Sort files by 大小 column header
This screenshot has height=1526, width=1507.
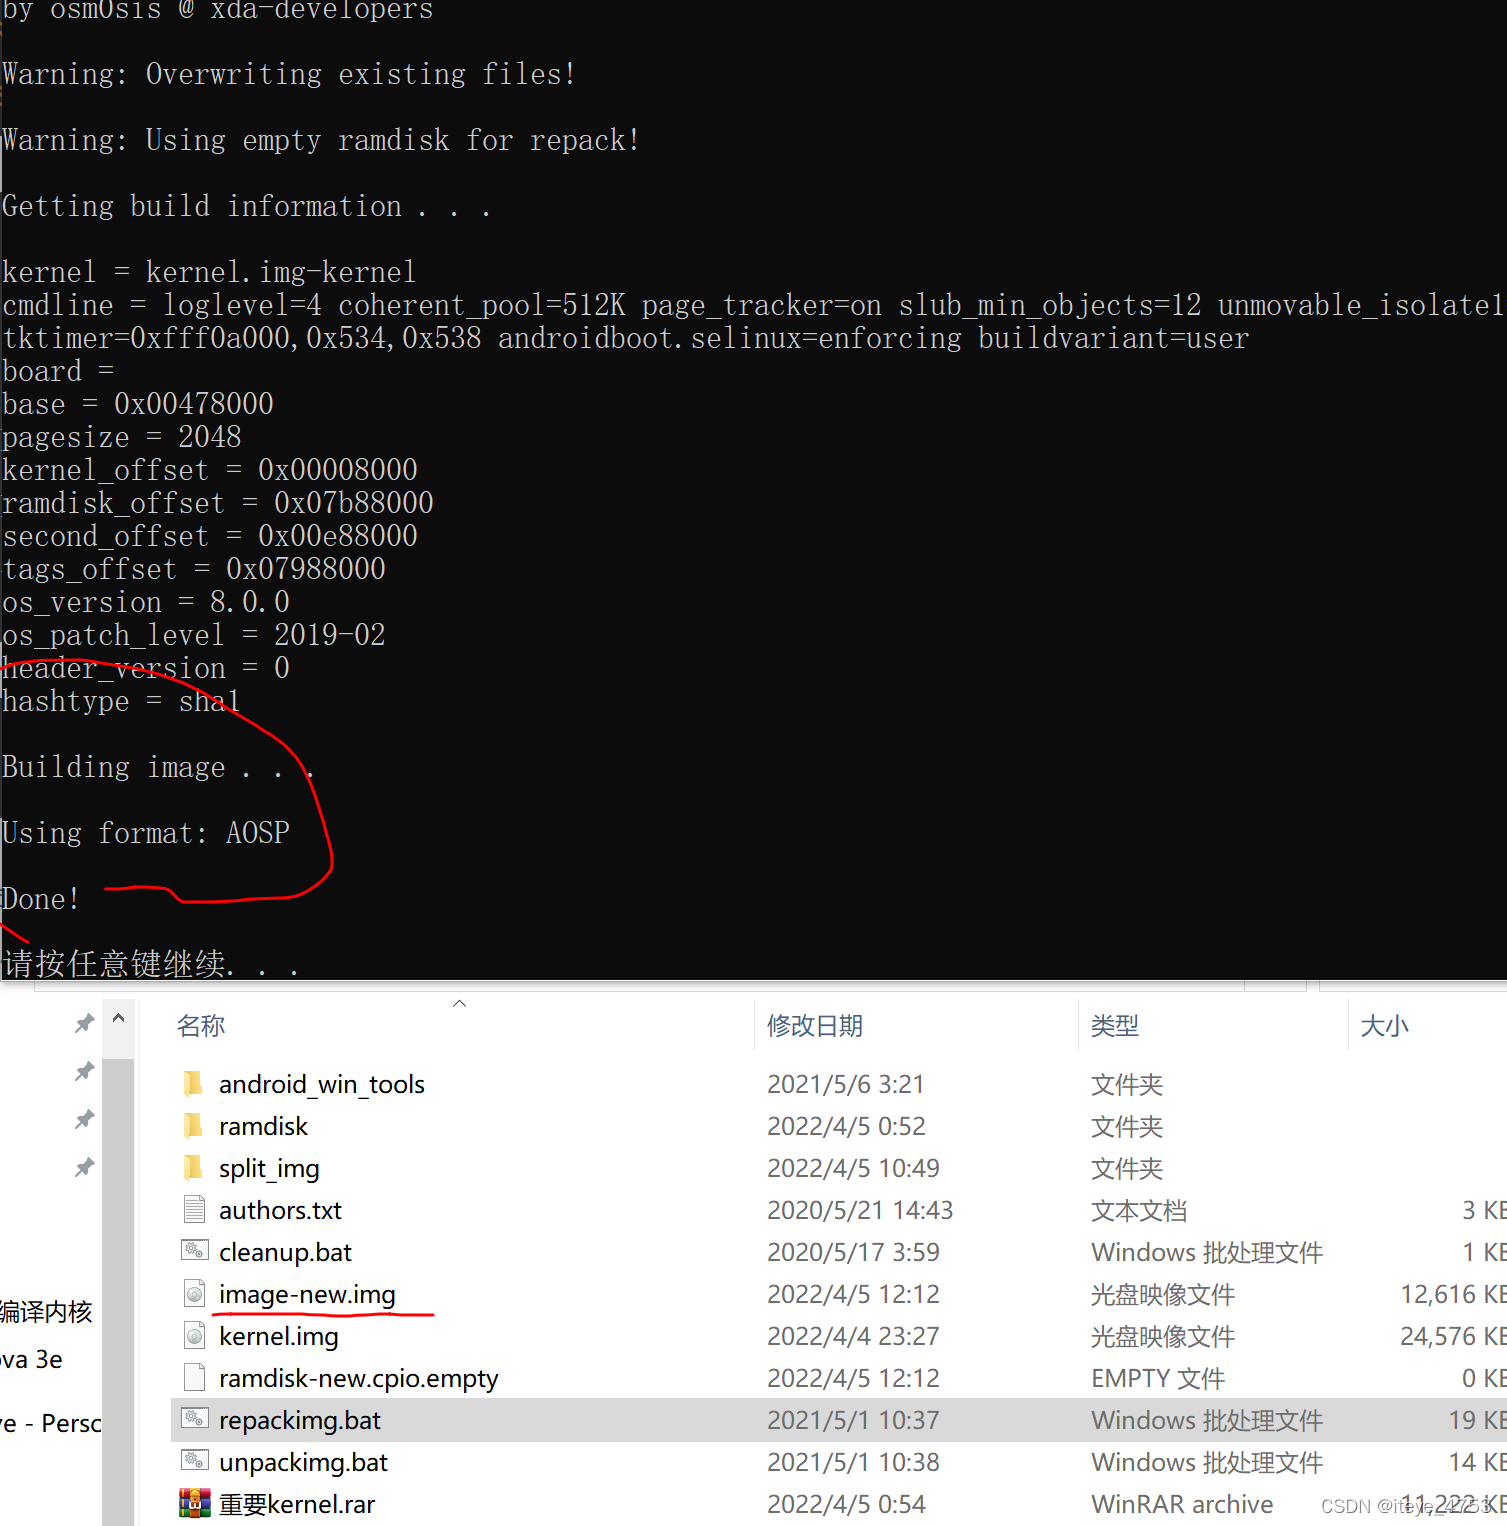(x=1385, y=1026)
